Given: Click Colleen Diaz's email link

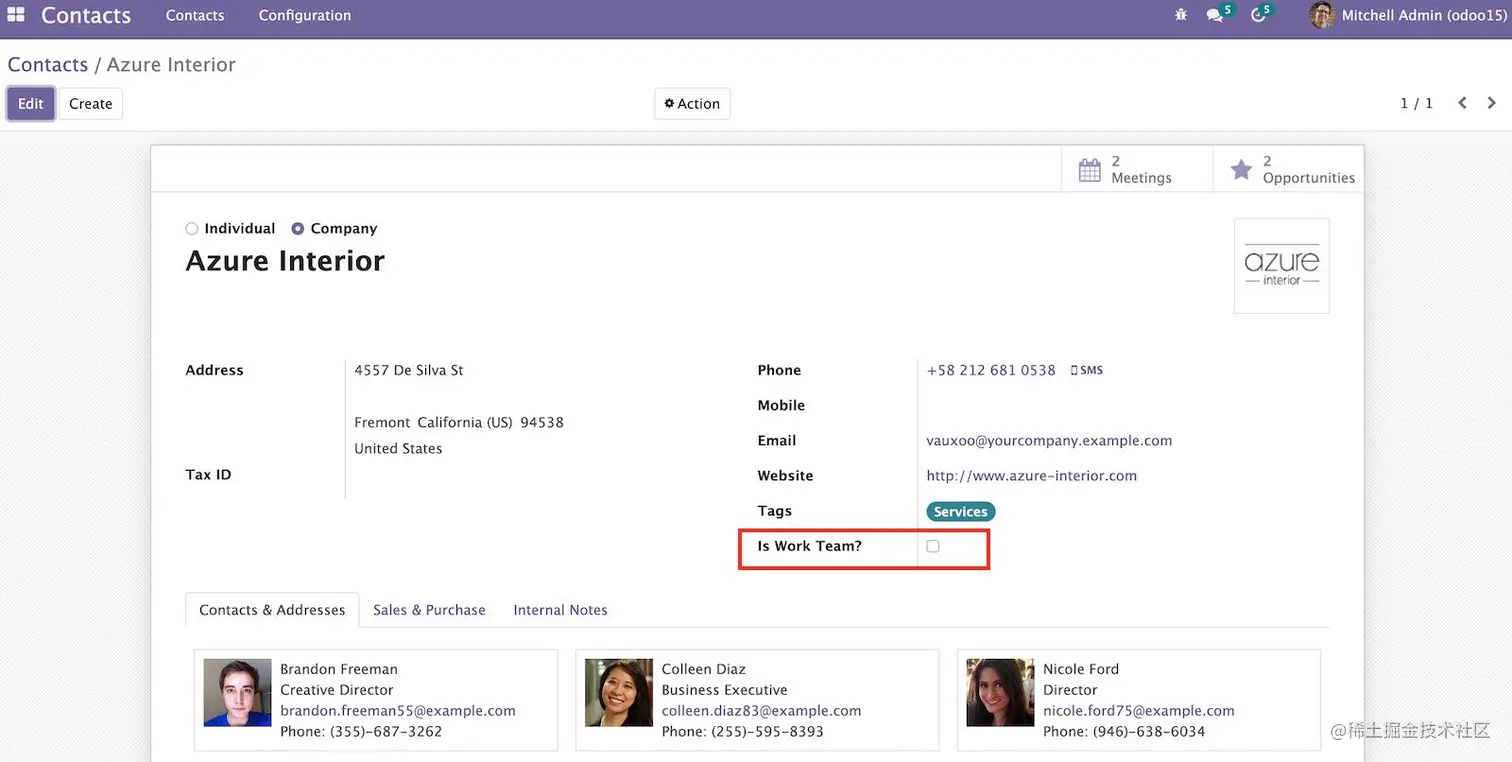Looking at the screenshot, I should [761, 711].
